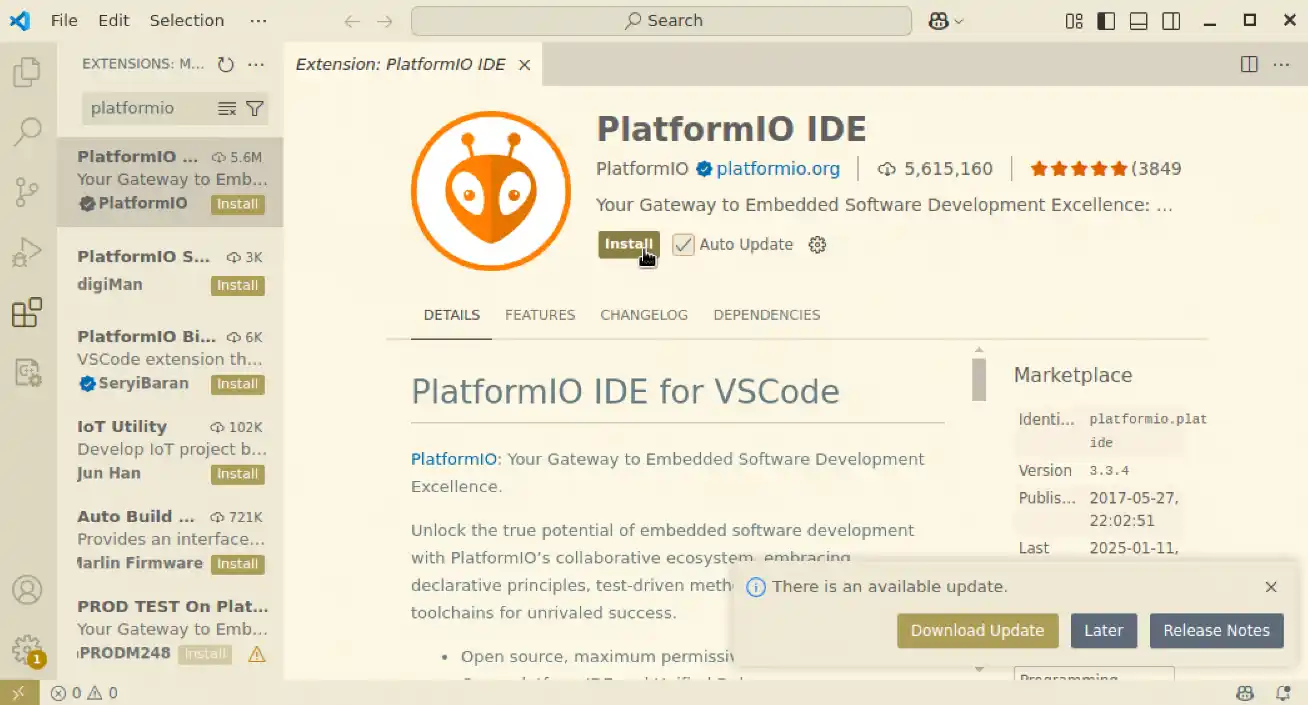This screenshot has width=1308, height=705.
Task: Open editor more actions menu
Action: (1281, 64)
